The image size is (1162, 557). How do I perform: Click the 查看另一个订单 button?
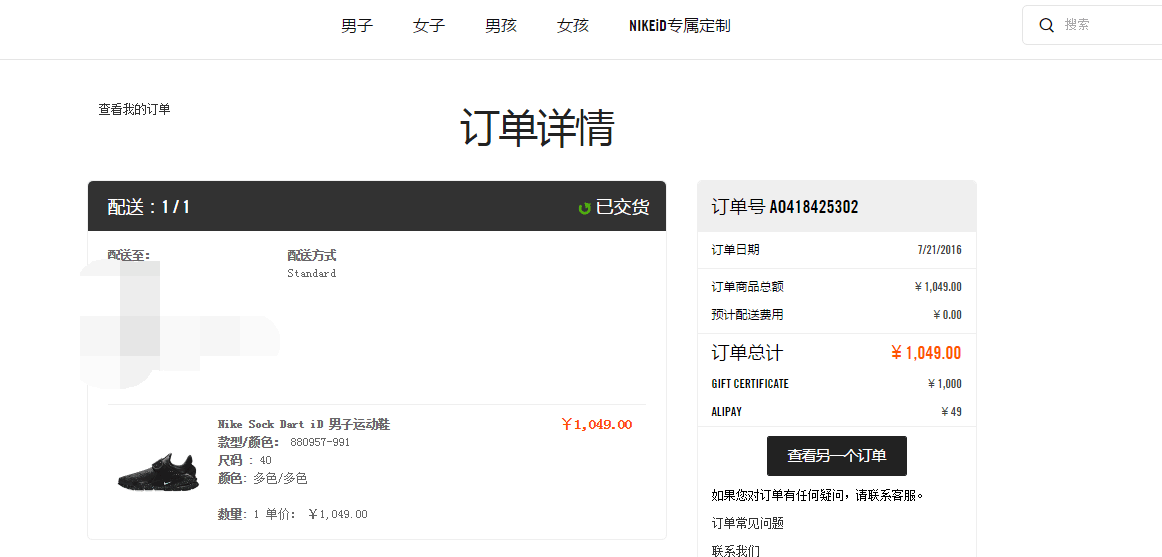click(837, 456)
